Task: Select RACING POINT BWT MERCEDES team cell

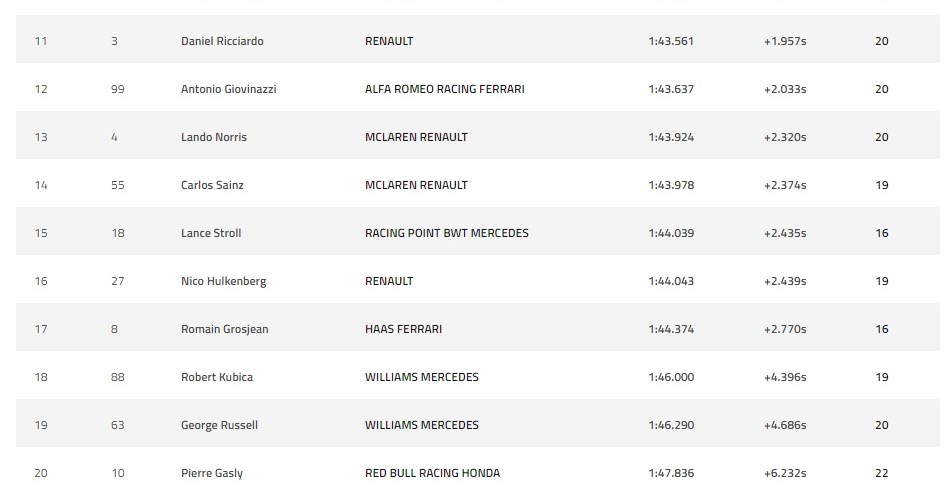Action: 447,233
